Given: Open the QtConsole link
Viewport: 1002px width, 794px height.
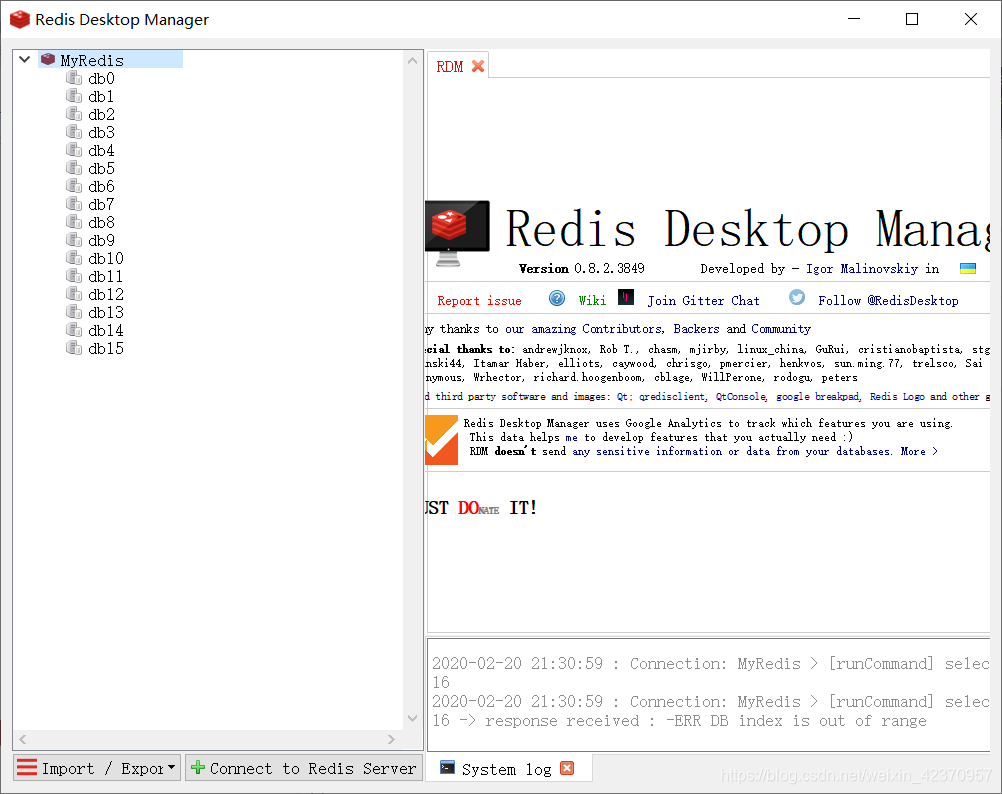Looking at the screenshot, I should point(741,397).
